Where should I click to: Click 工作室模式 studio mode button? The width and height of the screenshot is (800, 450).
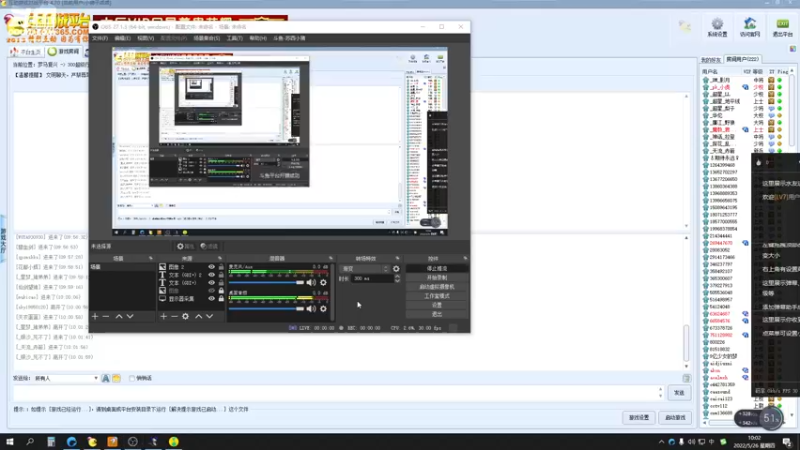(x=437, y=296)
